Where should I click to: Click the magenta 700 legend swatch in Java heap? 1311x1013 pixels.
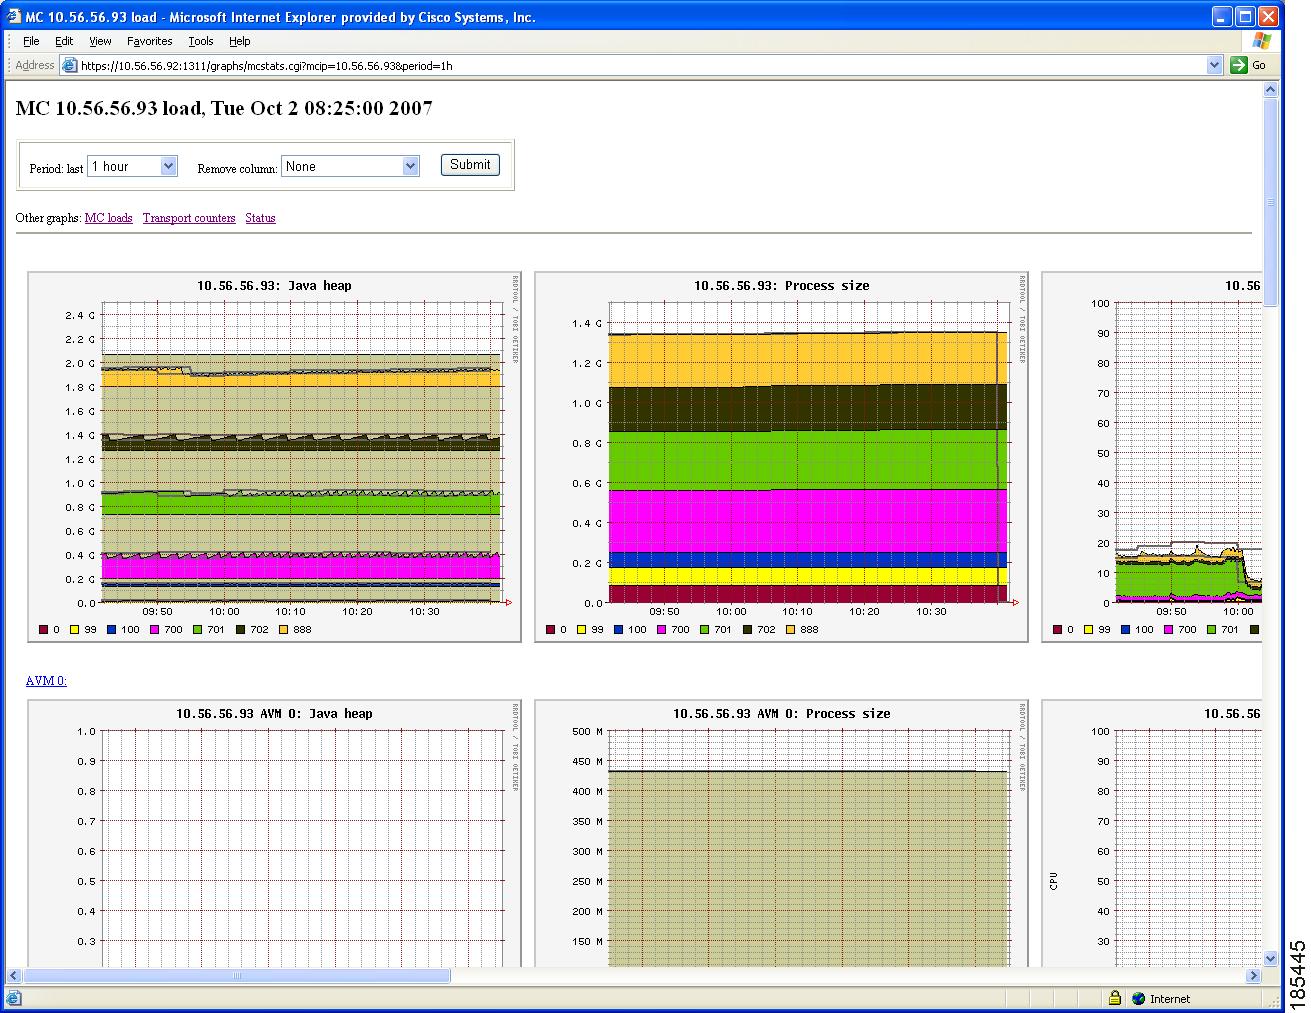coord(155,630)
